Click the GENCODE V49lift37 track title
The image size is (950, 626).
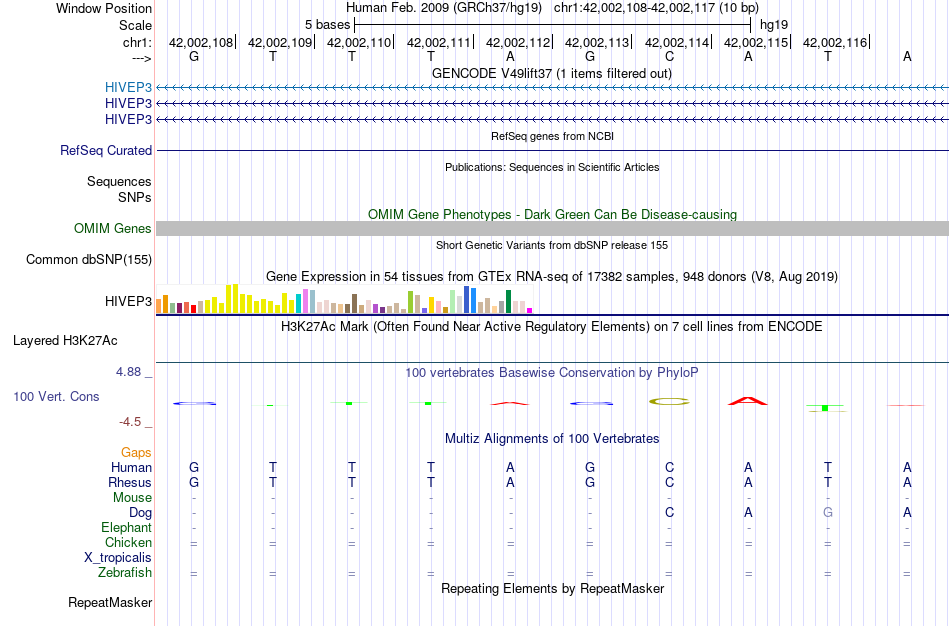[552, 73]
